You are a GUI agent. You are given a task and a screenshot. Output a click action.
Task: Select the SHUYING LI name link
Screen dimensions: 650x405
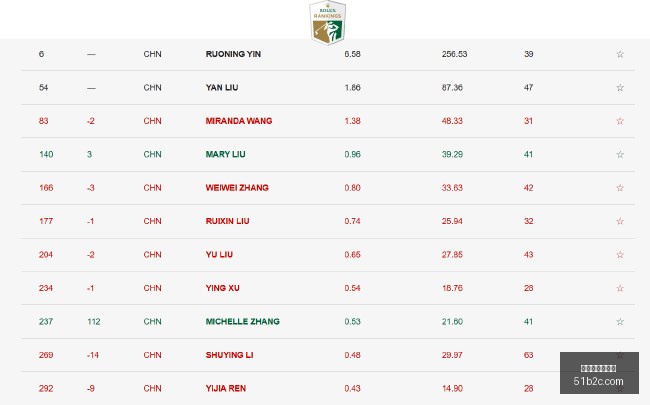click(229, 355)
